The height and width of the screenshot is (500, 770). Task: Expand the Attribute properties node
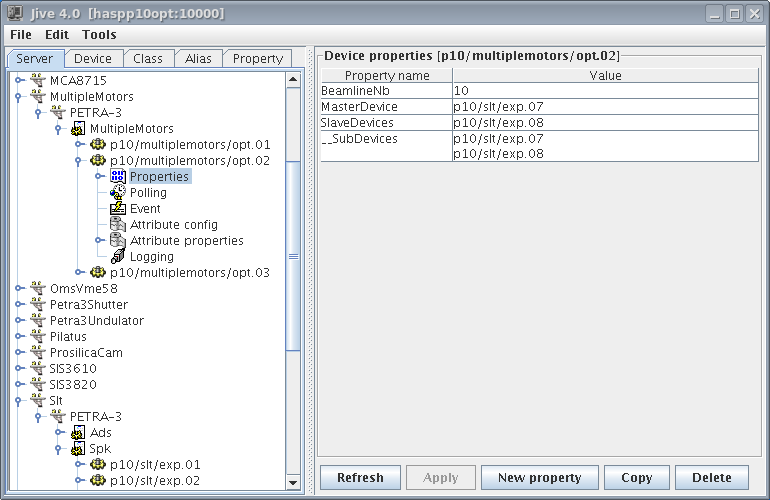(x=99, y=240)
